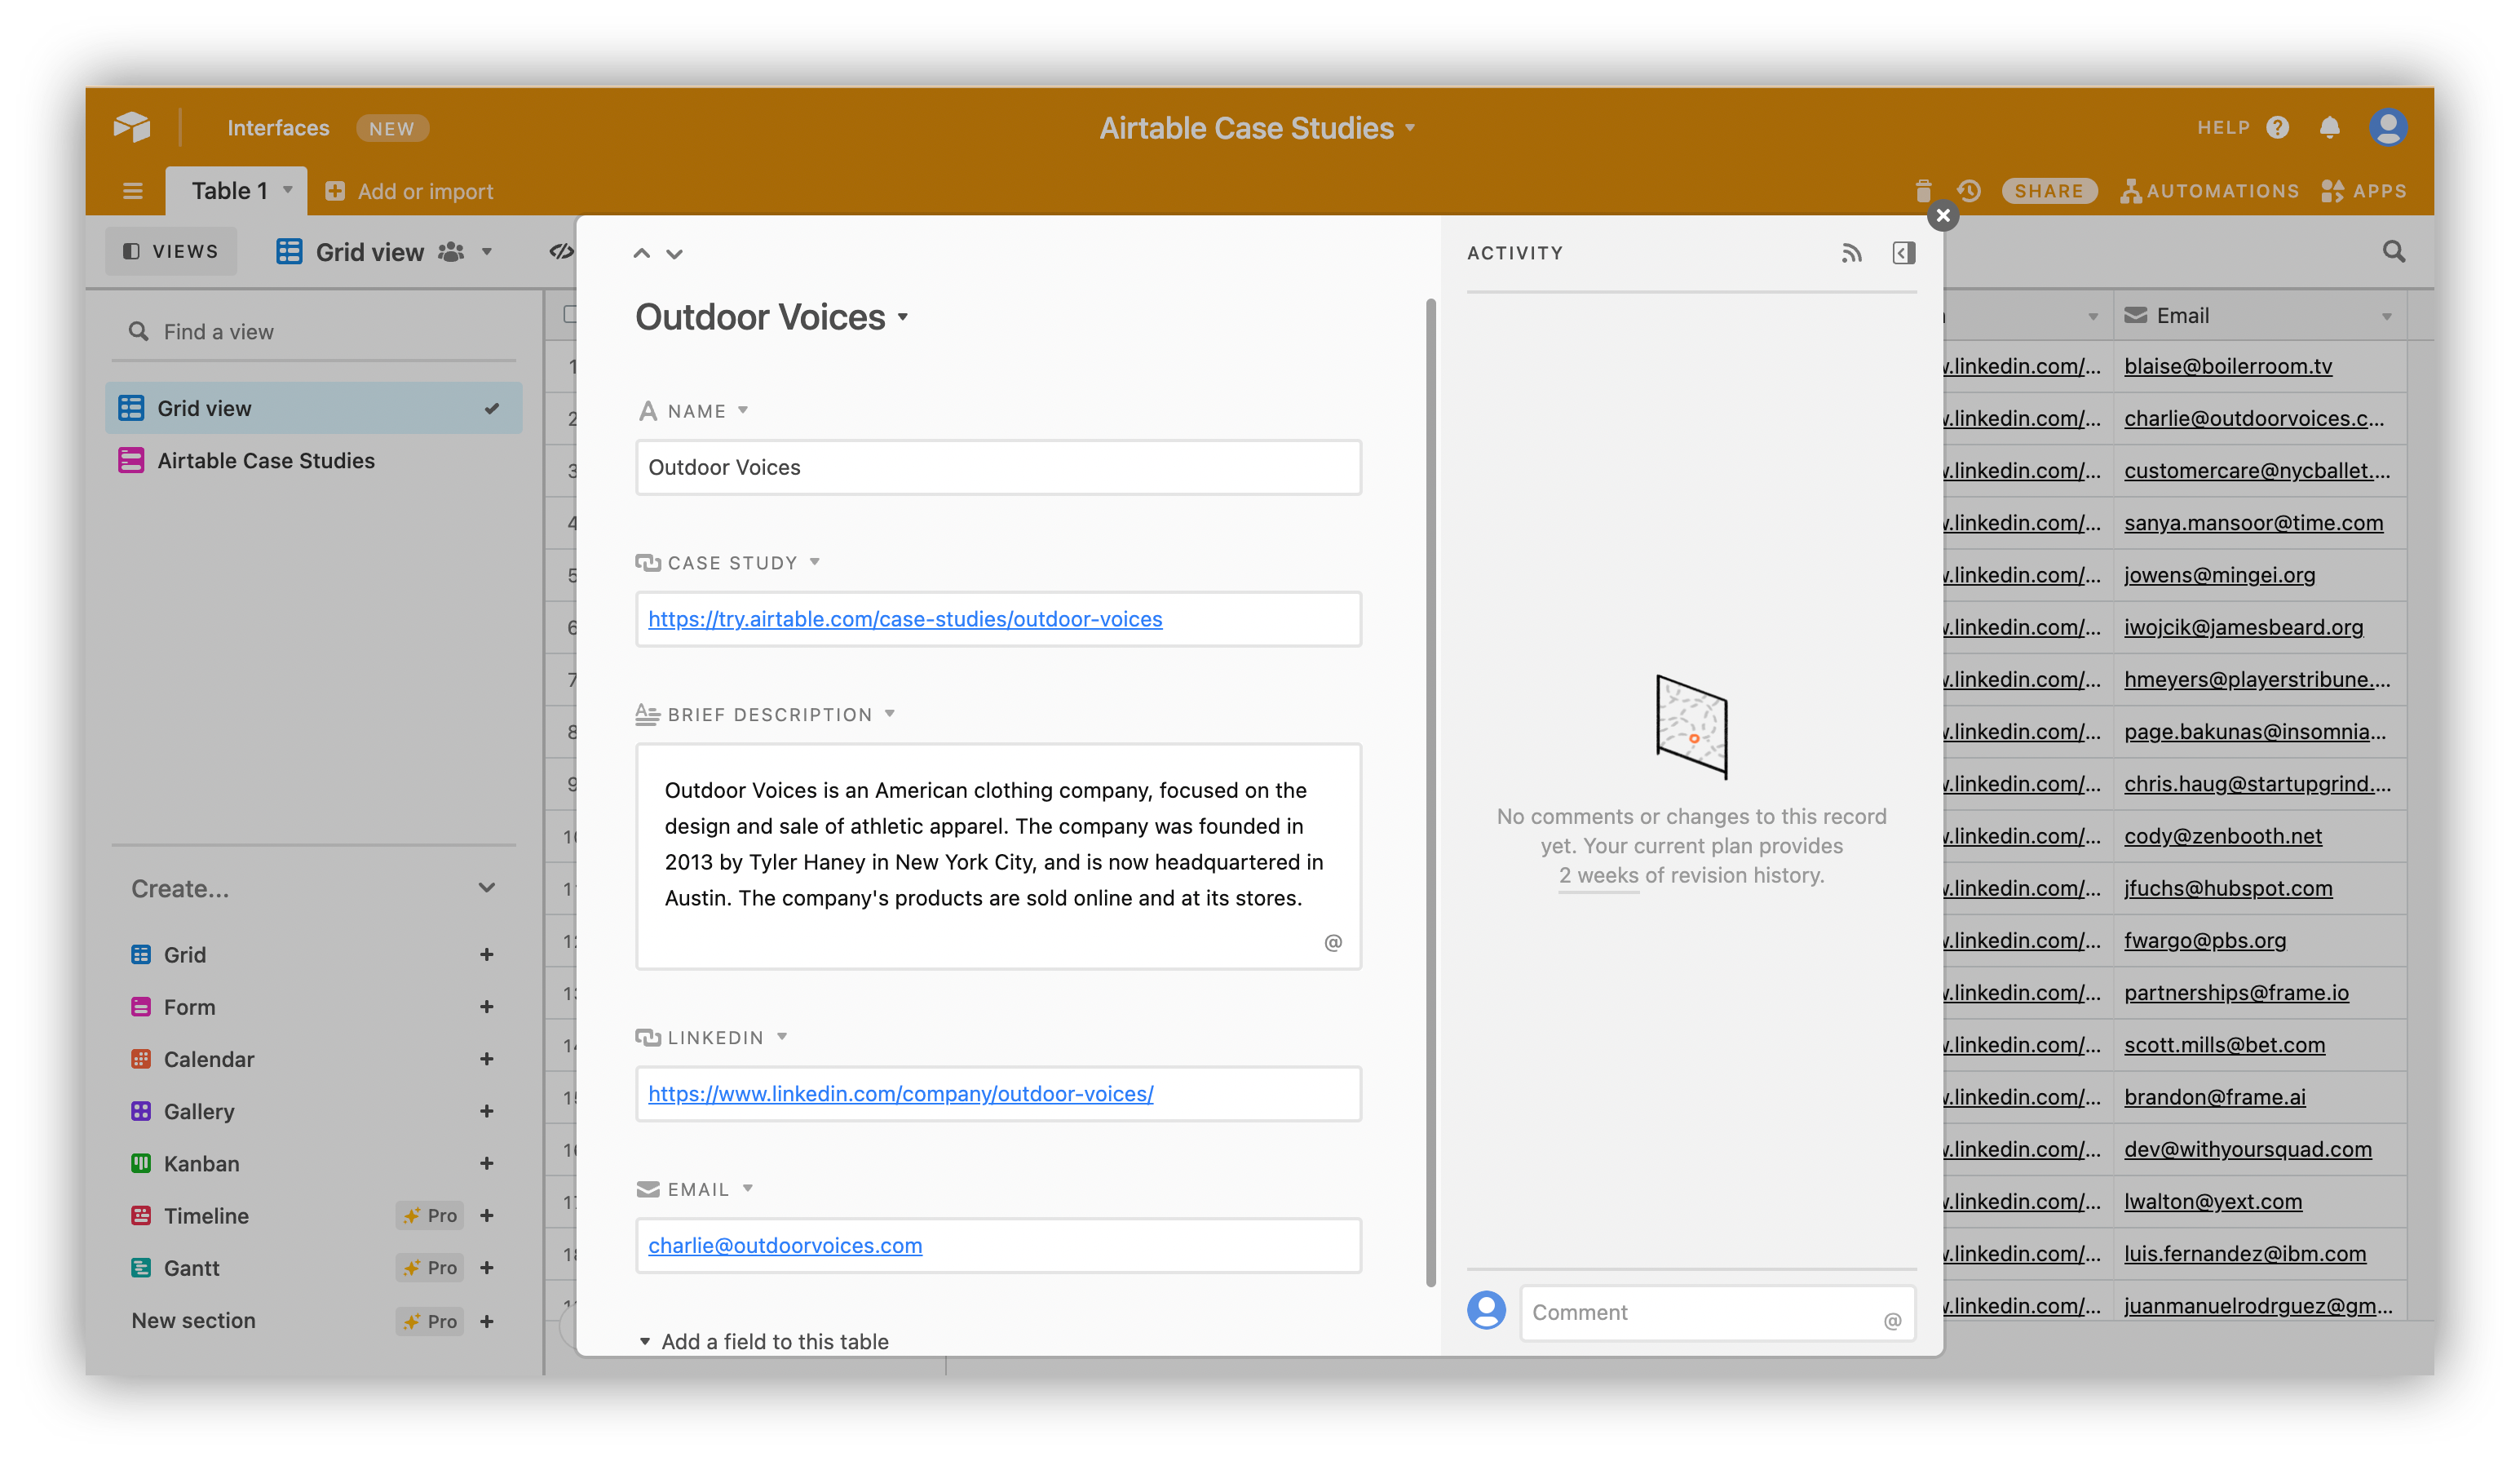Open the Interfaces menu item
2520x1461 pixels.
point(278,128)
